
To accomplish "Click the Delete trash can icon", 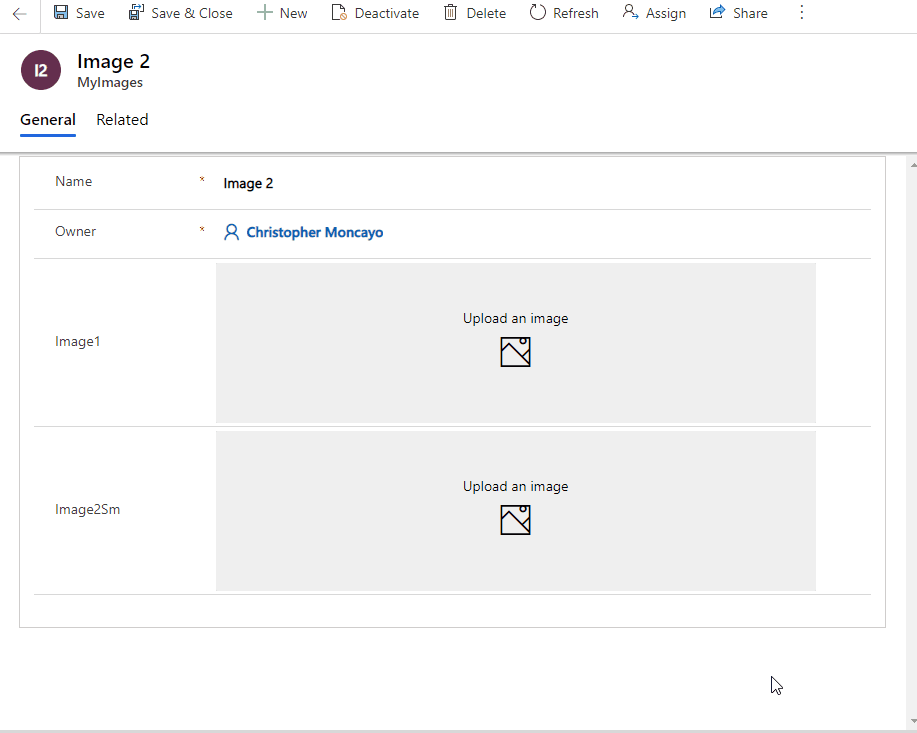I will pyautogui.click(x=451, y=13).
